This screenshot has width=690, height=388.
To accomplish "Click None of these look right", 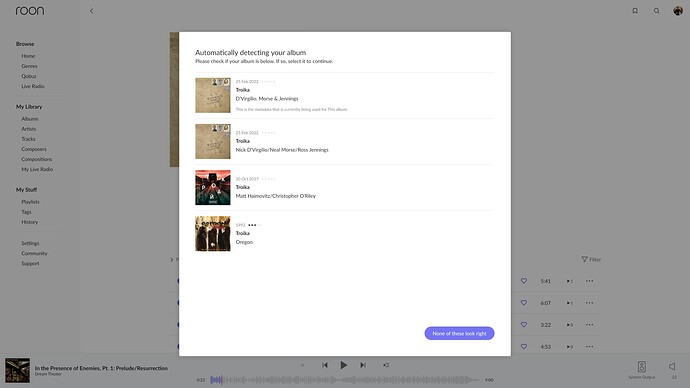I will click(x=459, y=333).
